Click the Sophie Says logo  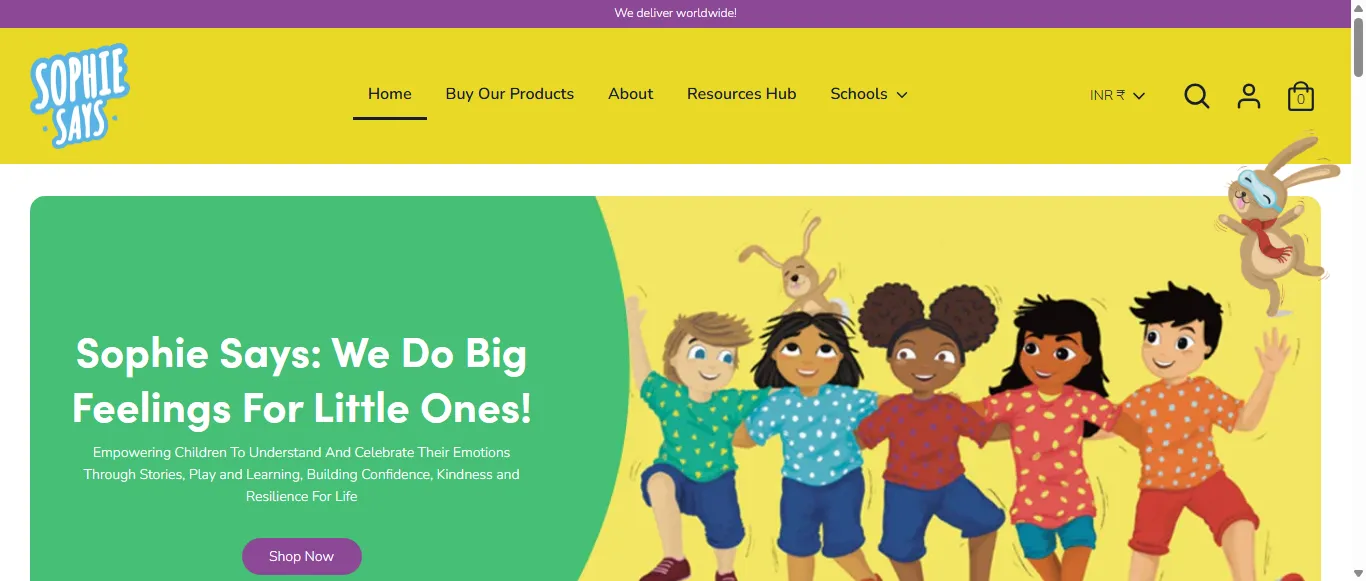[80, 96]
